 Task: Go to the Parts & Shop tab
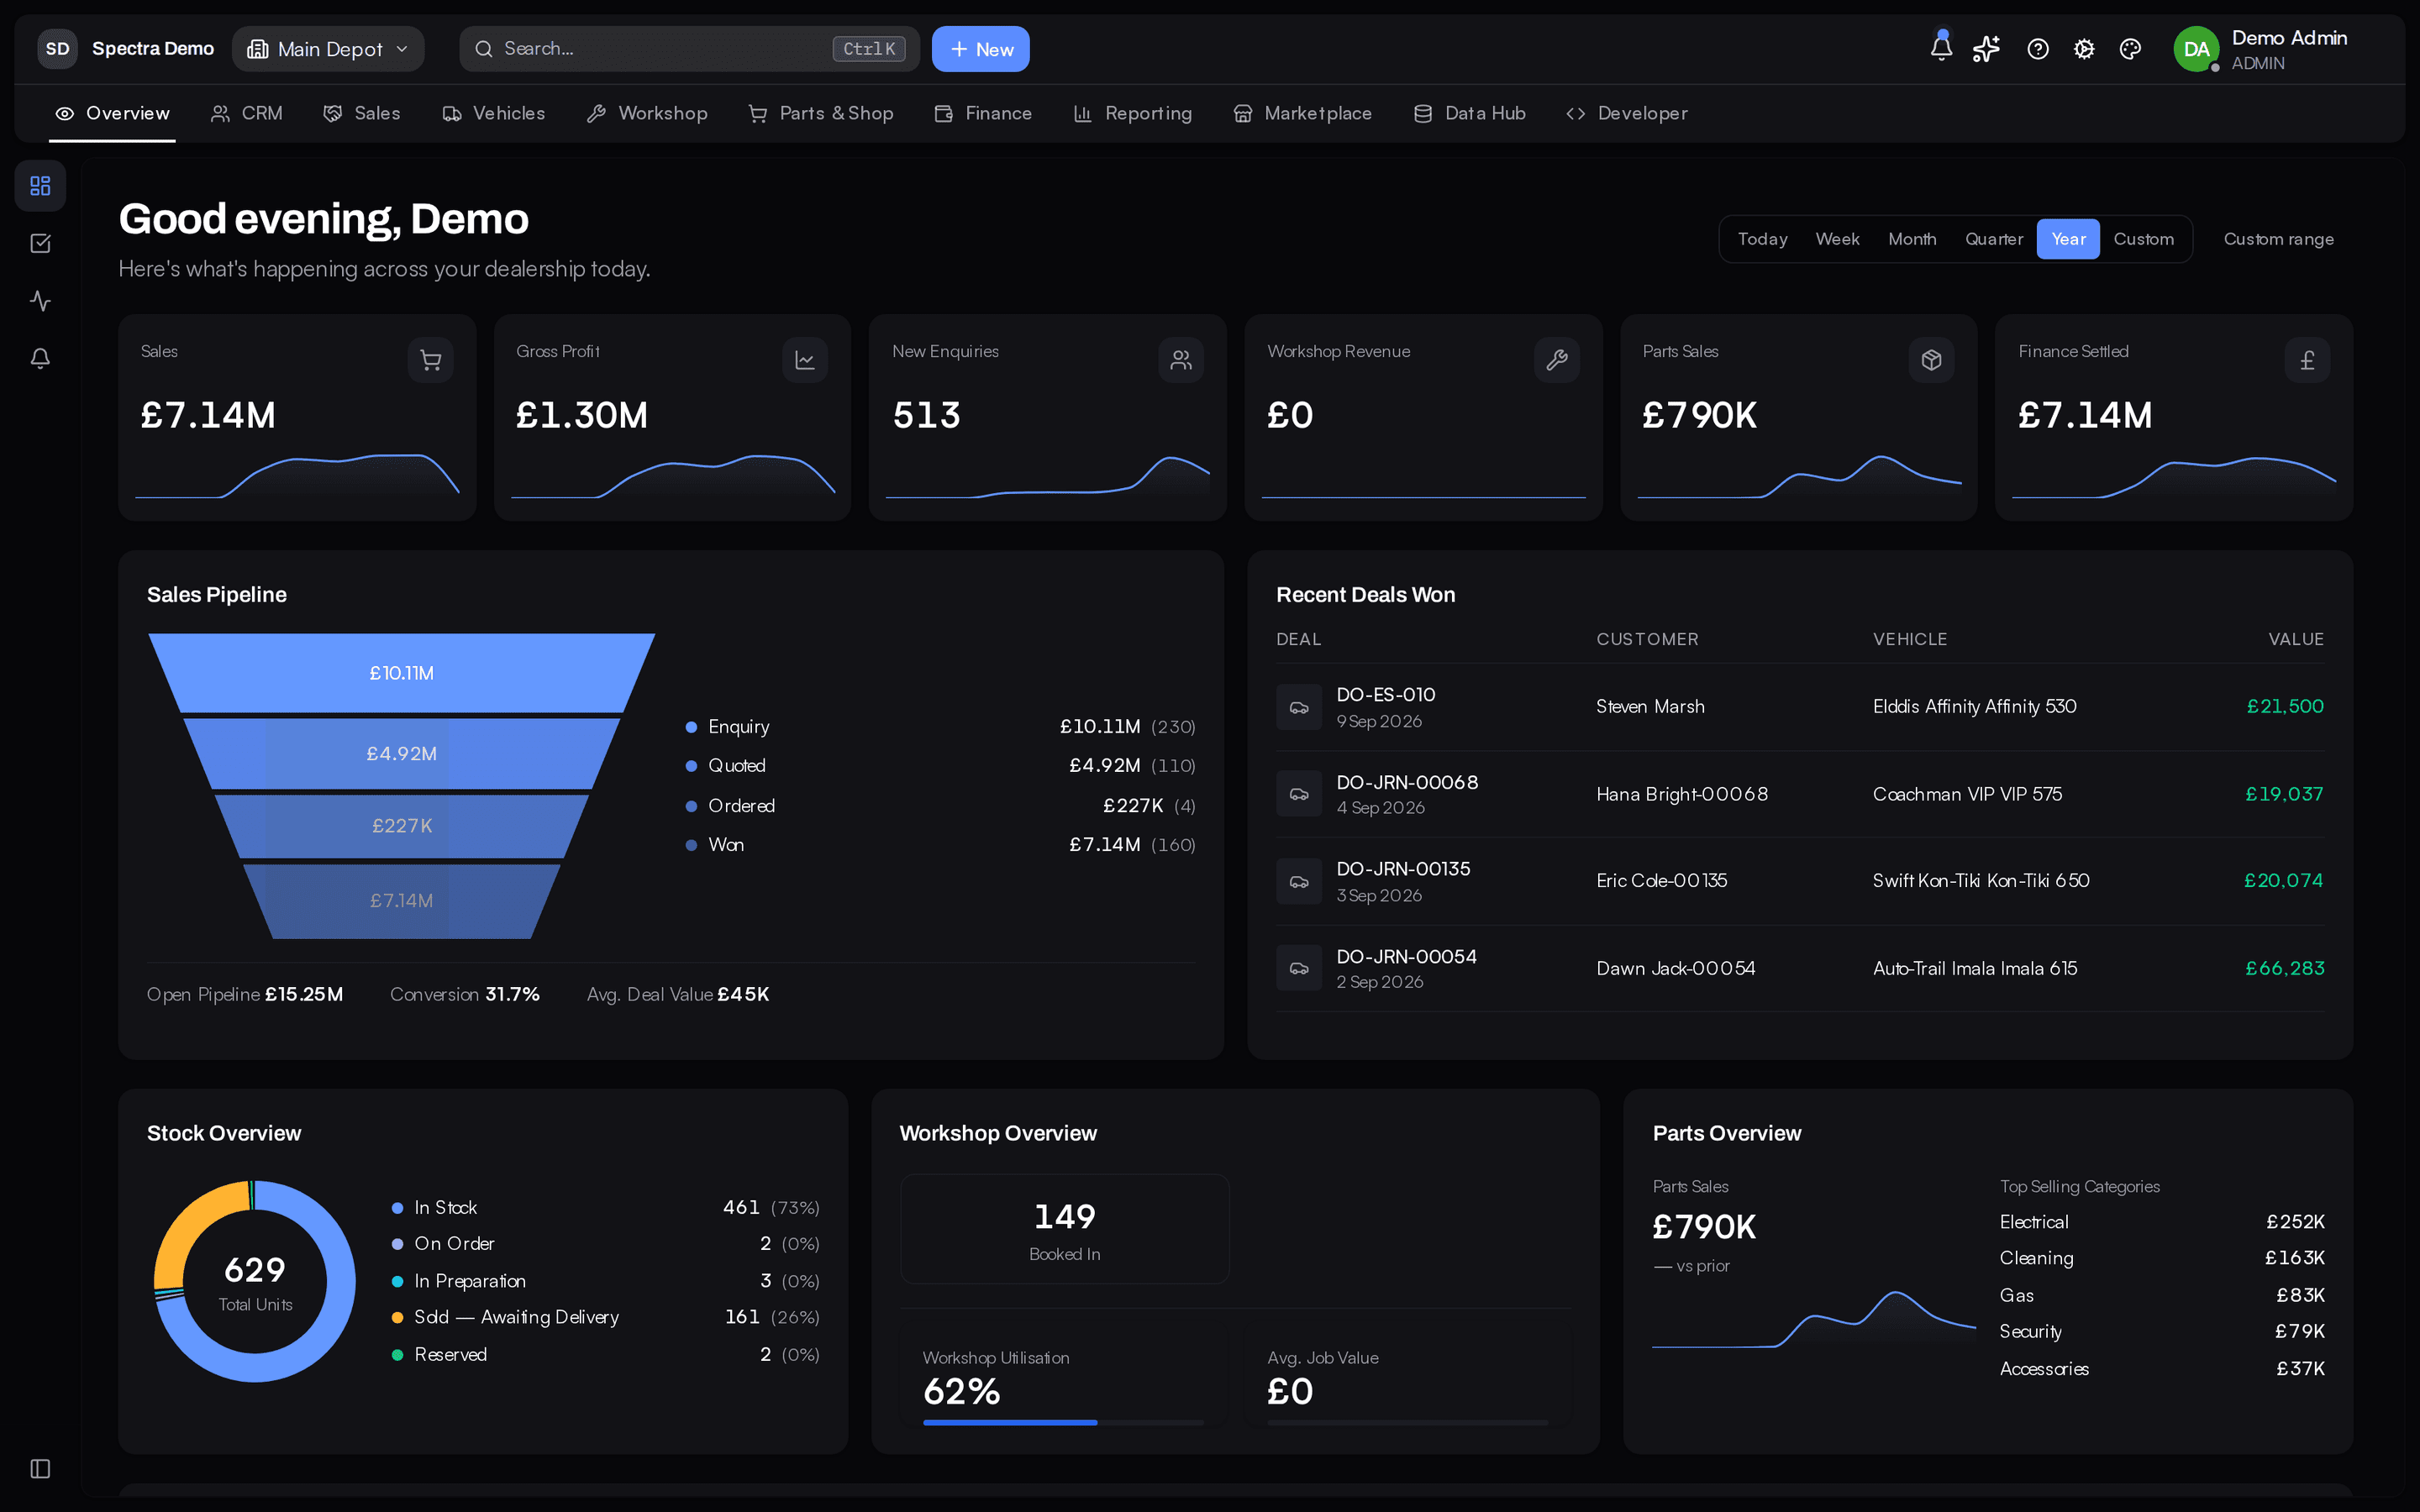[821, 114]
